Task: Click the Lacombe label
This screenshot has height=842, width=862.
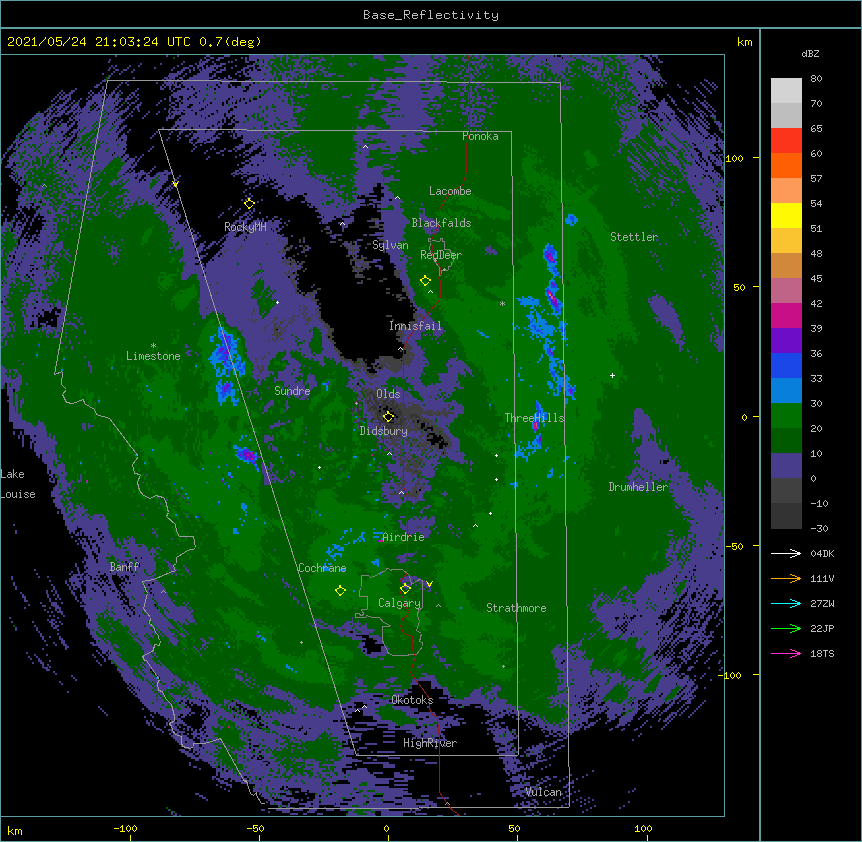Action: coord(450,191)
